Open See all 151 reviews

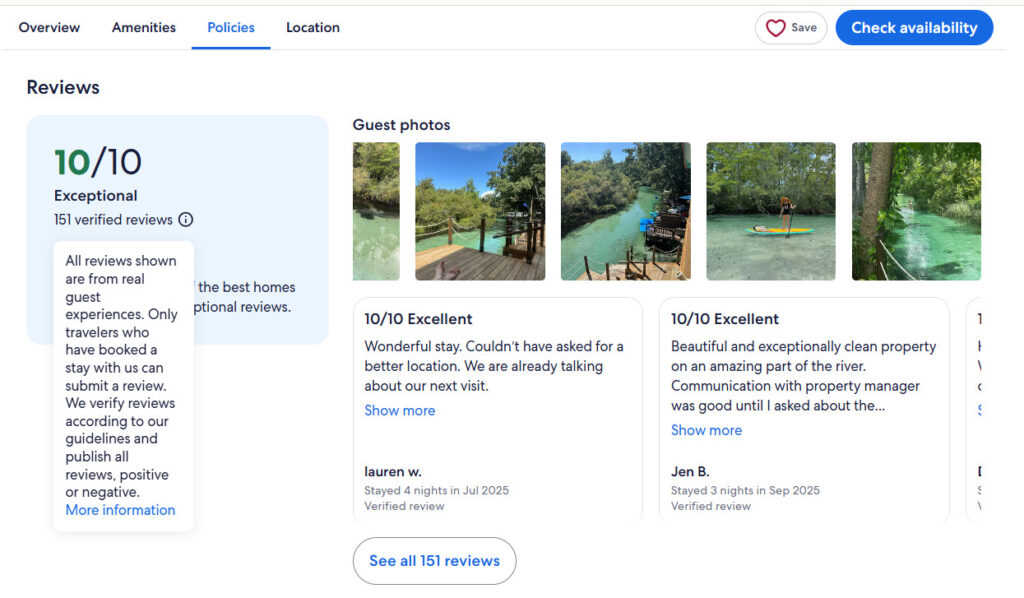434,561
